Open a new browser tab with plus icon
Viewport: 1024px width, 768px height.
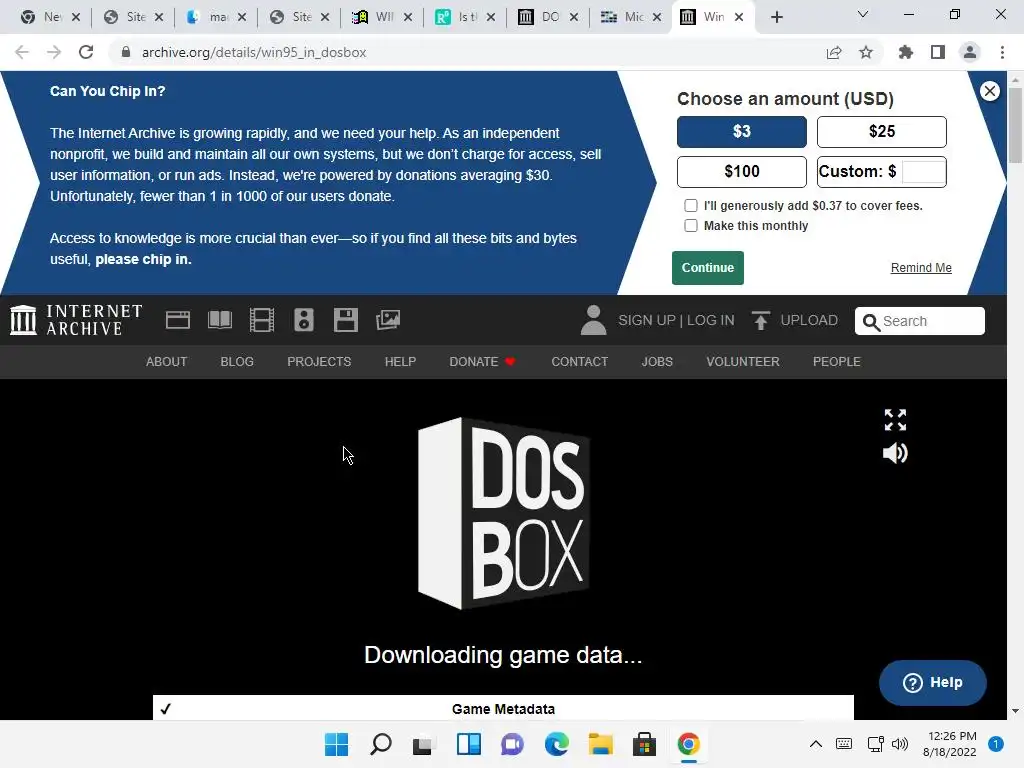pos(776,17)
